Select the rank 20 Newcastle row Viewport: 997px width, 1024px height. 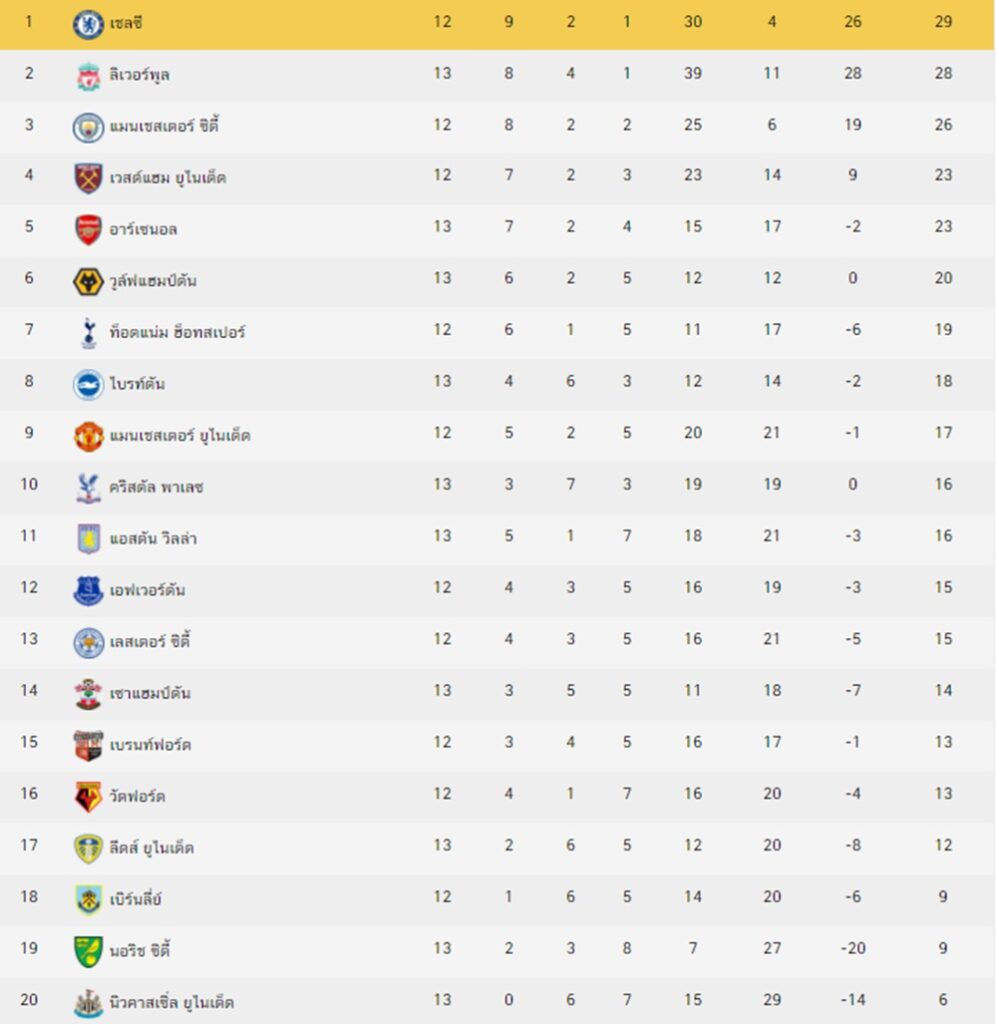point(498,1000)
